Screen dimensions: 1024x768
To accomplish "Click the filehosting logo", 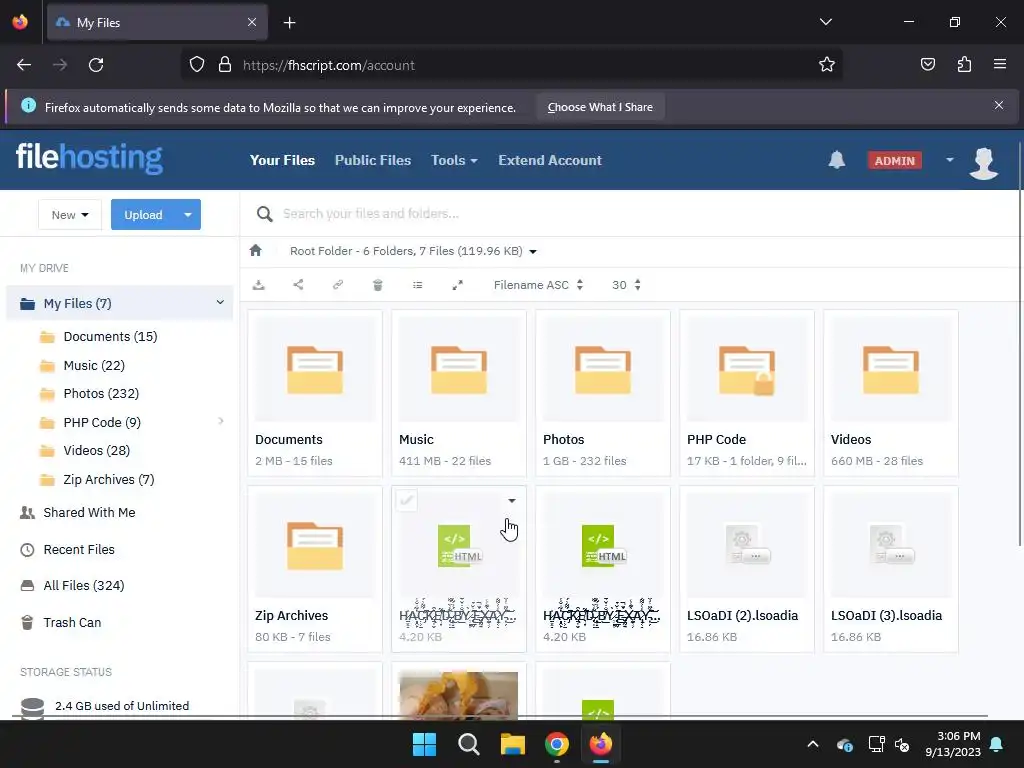I will (x=89, y=158).
